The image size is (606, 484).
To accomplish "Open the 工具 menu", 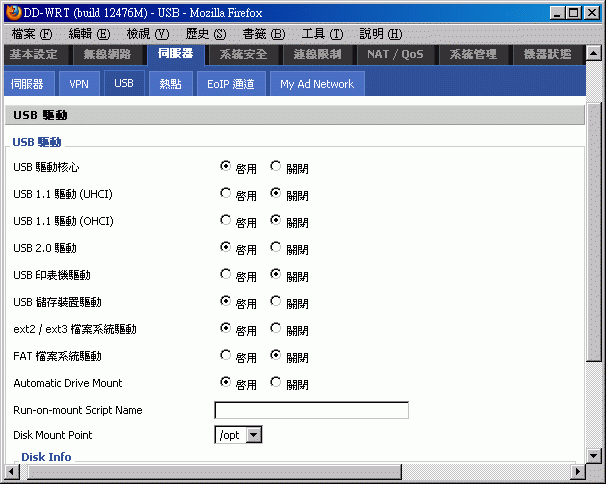I will tap(321, 34).
